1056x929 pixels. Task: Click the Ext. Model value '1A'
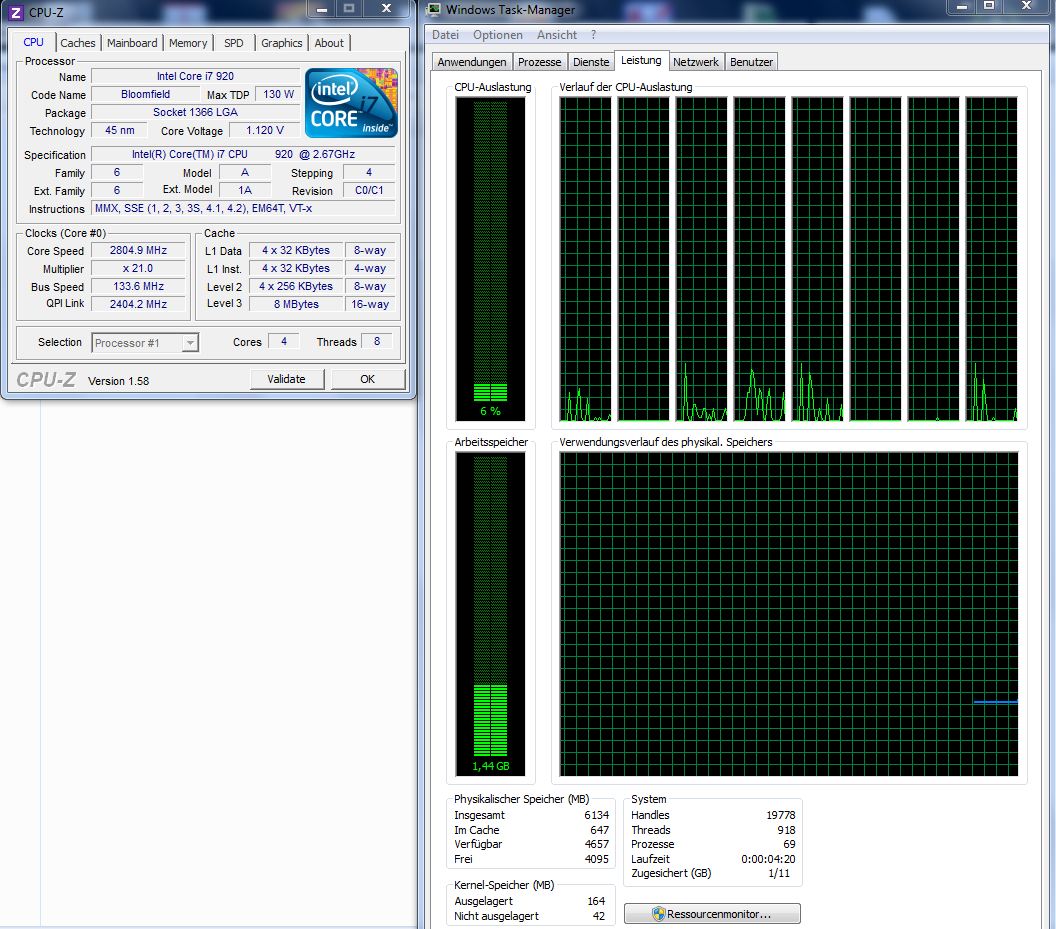(x=244, y=190)
